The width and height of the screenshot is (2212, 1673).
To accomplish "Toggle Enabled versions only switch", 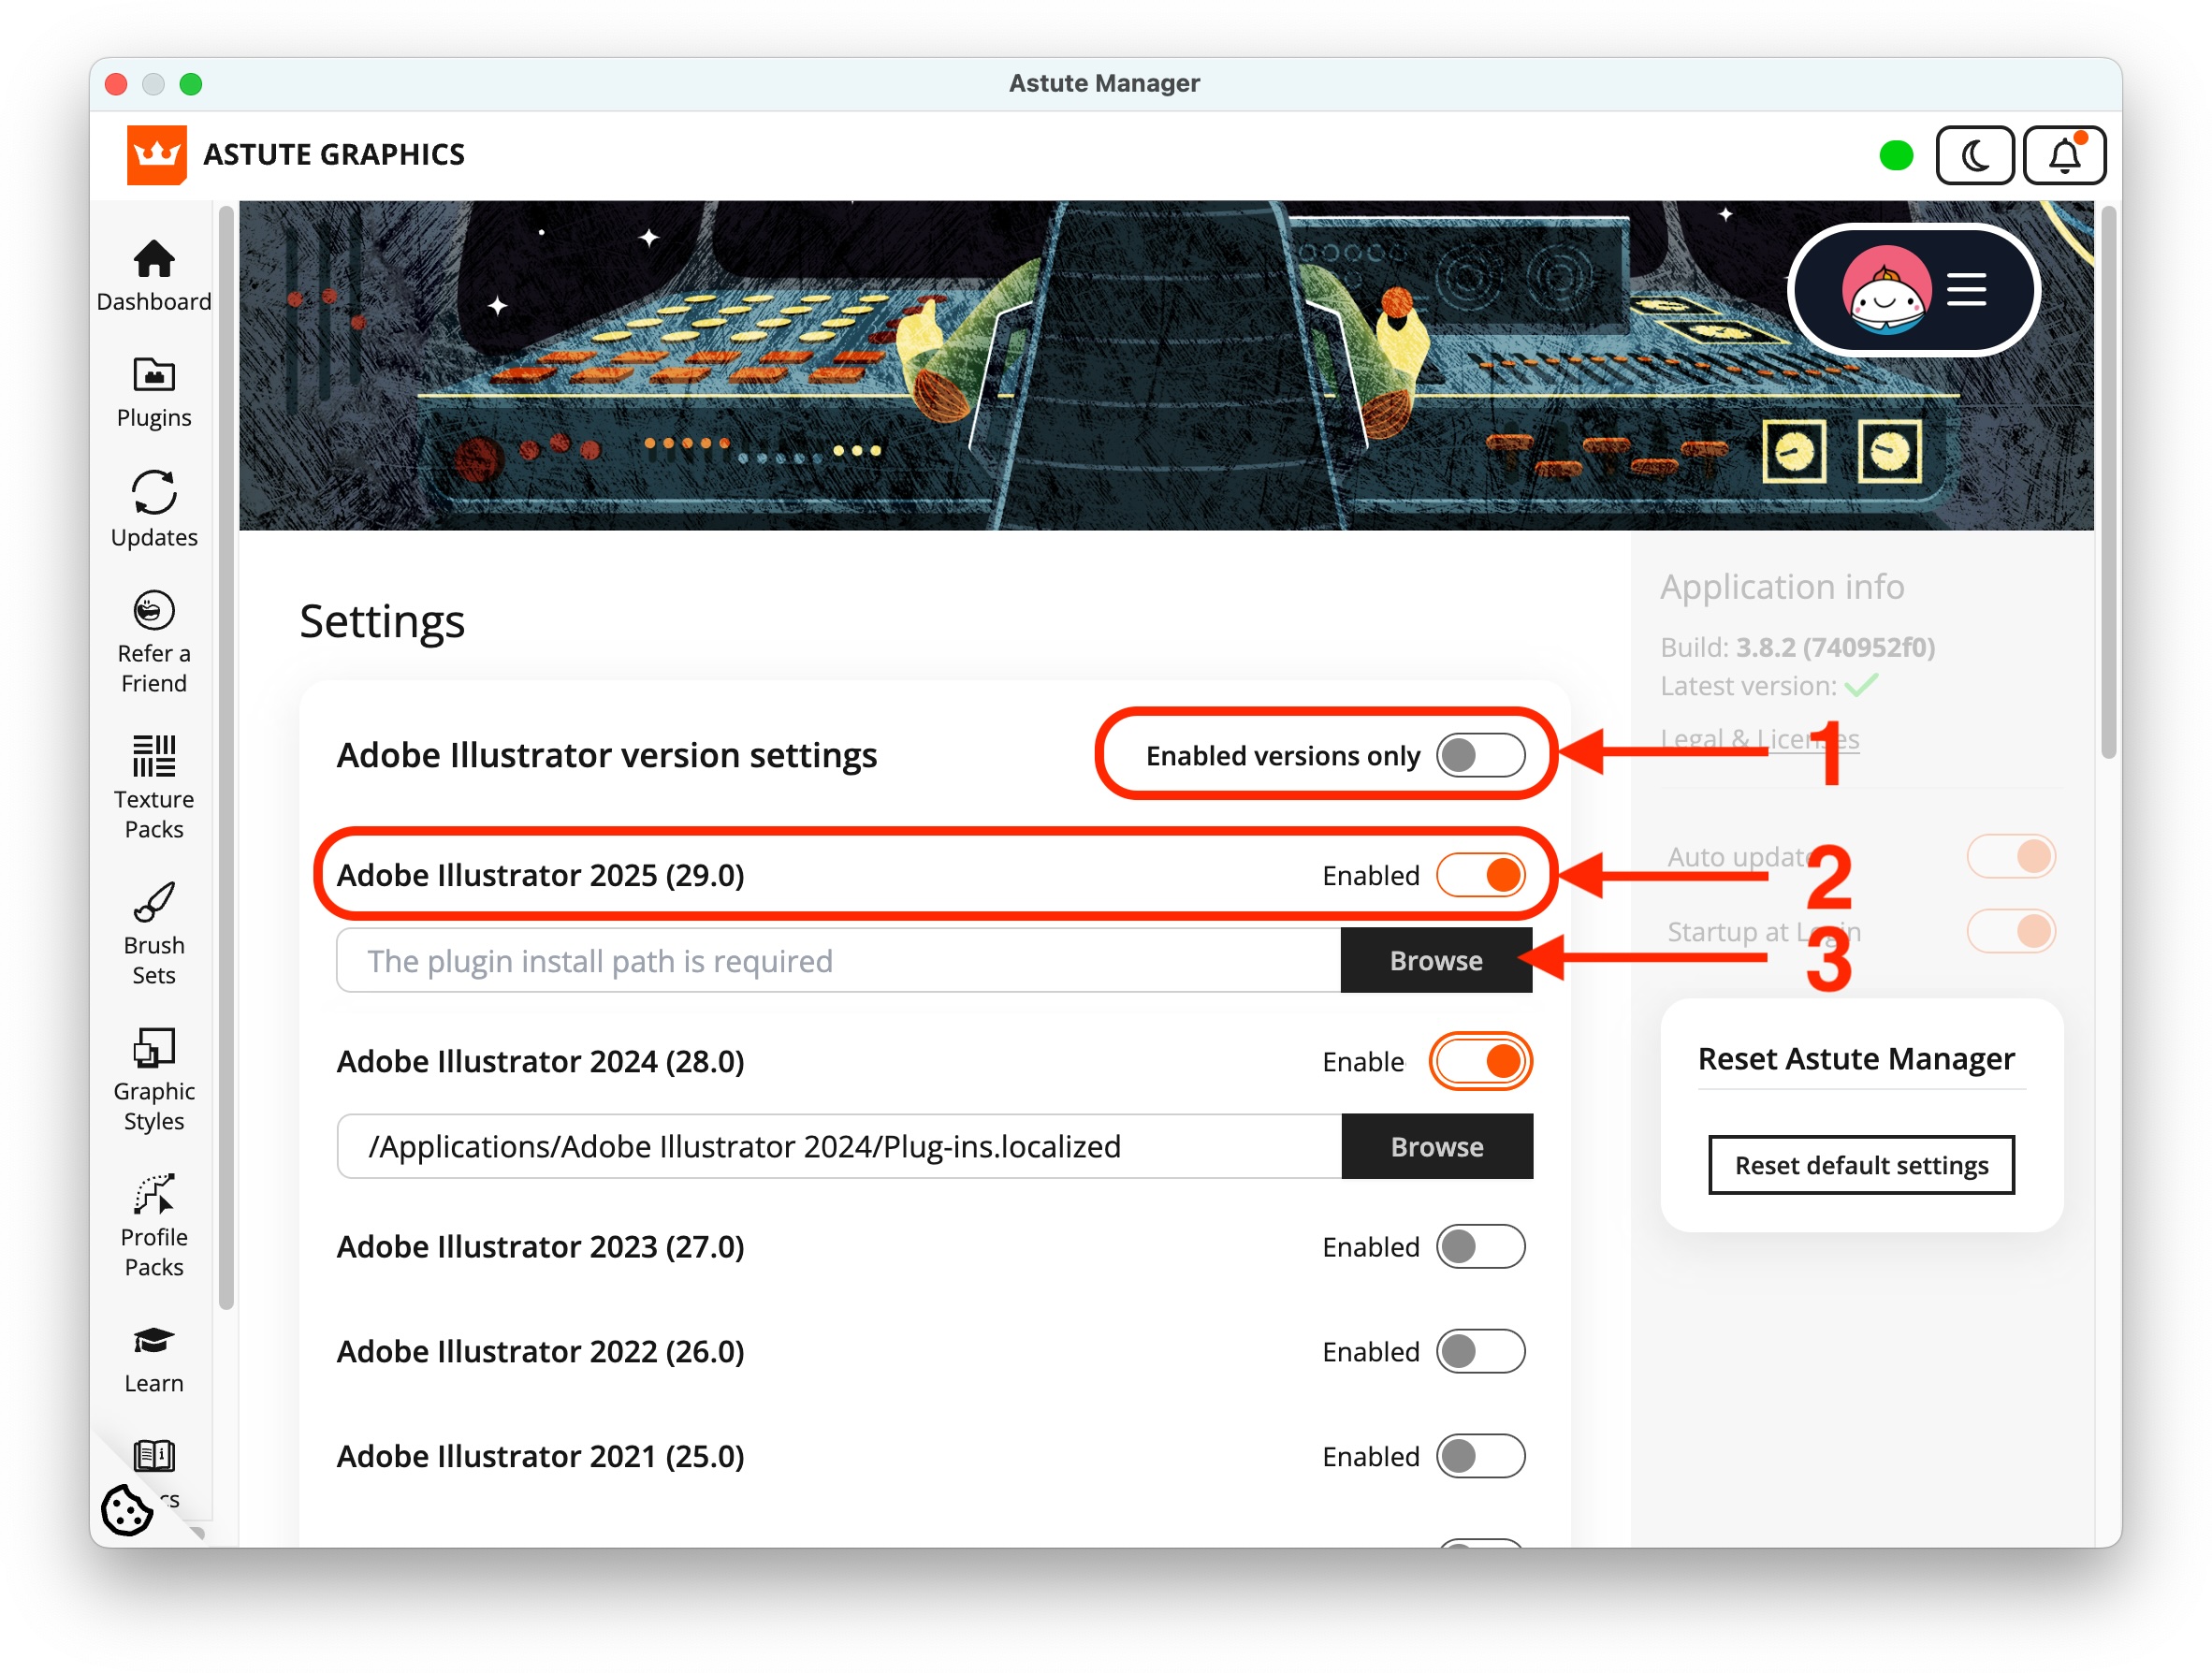I will coord(1480,756).
